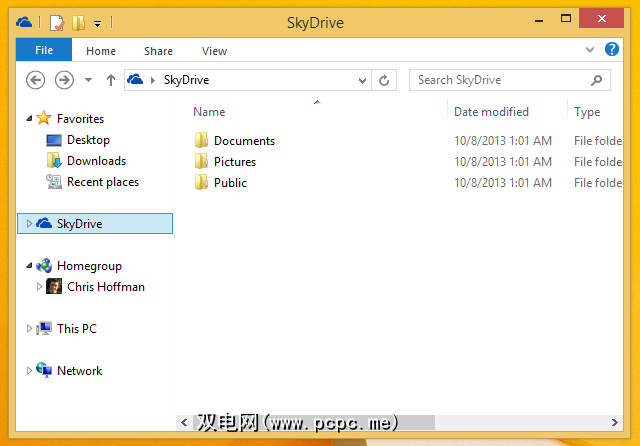Click the horizontal scrollbar thumb
This screenshot has height=446, width=640.
coord(314,423)
